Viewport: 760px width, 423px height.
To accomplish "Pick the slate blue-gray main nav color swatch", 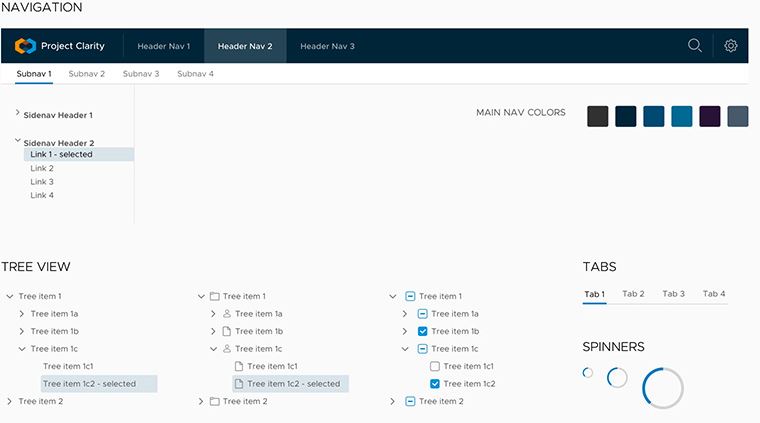I will pyautogui.click(x=738, y=116).
